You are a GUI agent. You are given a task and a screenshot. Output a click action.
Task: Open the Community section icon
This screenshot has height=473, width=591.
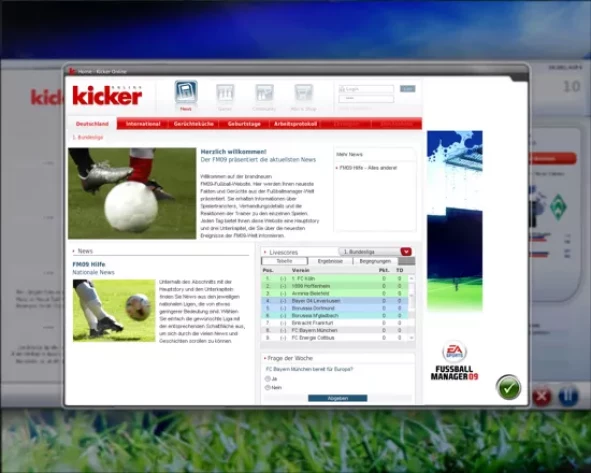[264, 93]
